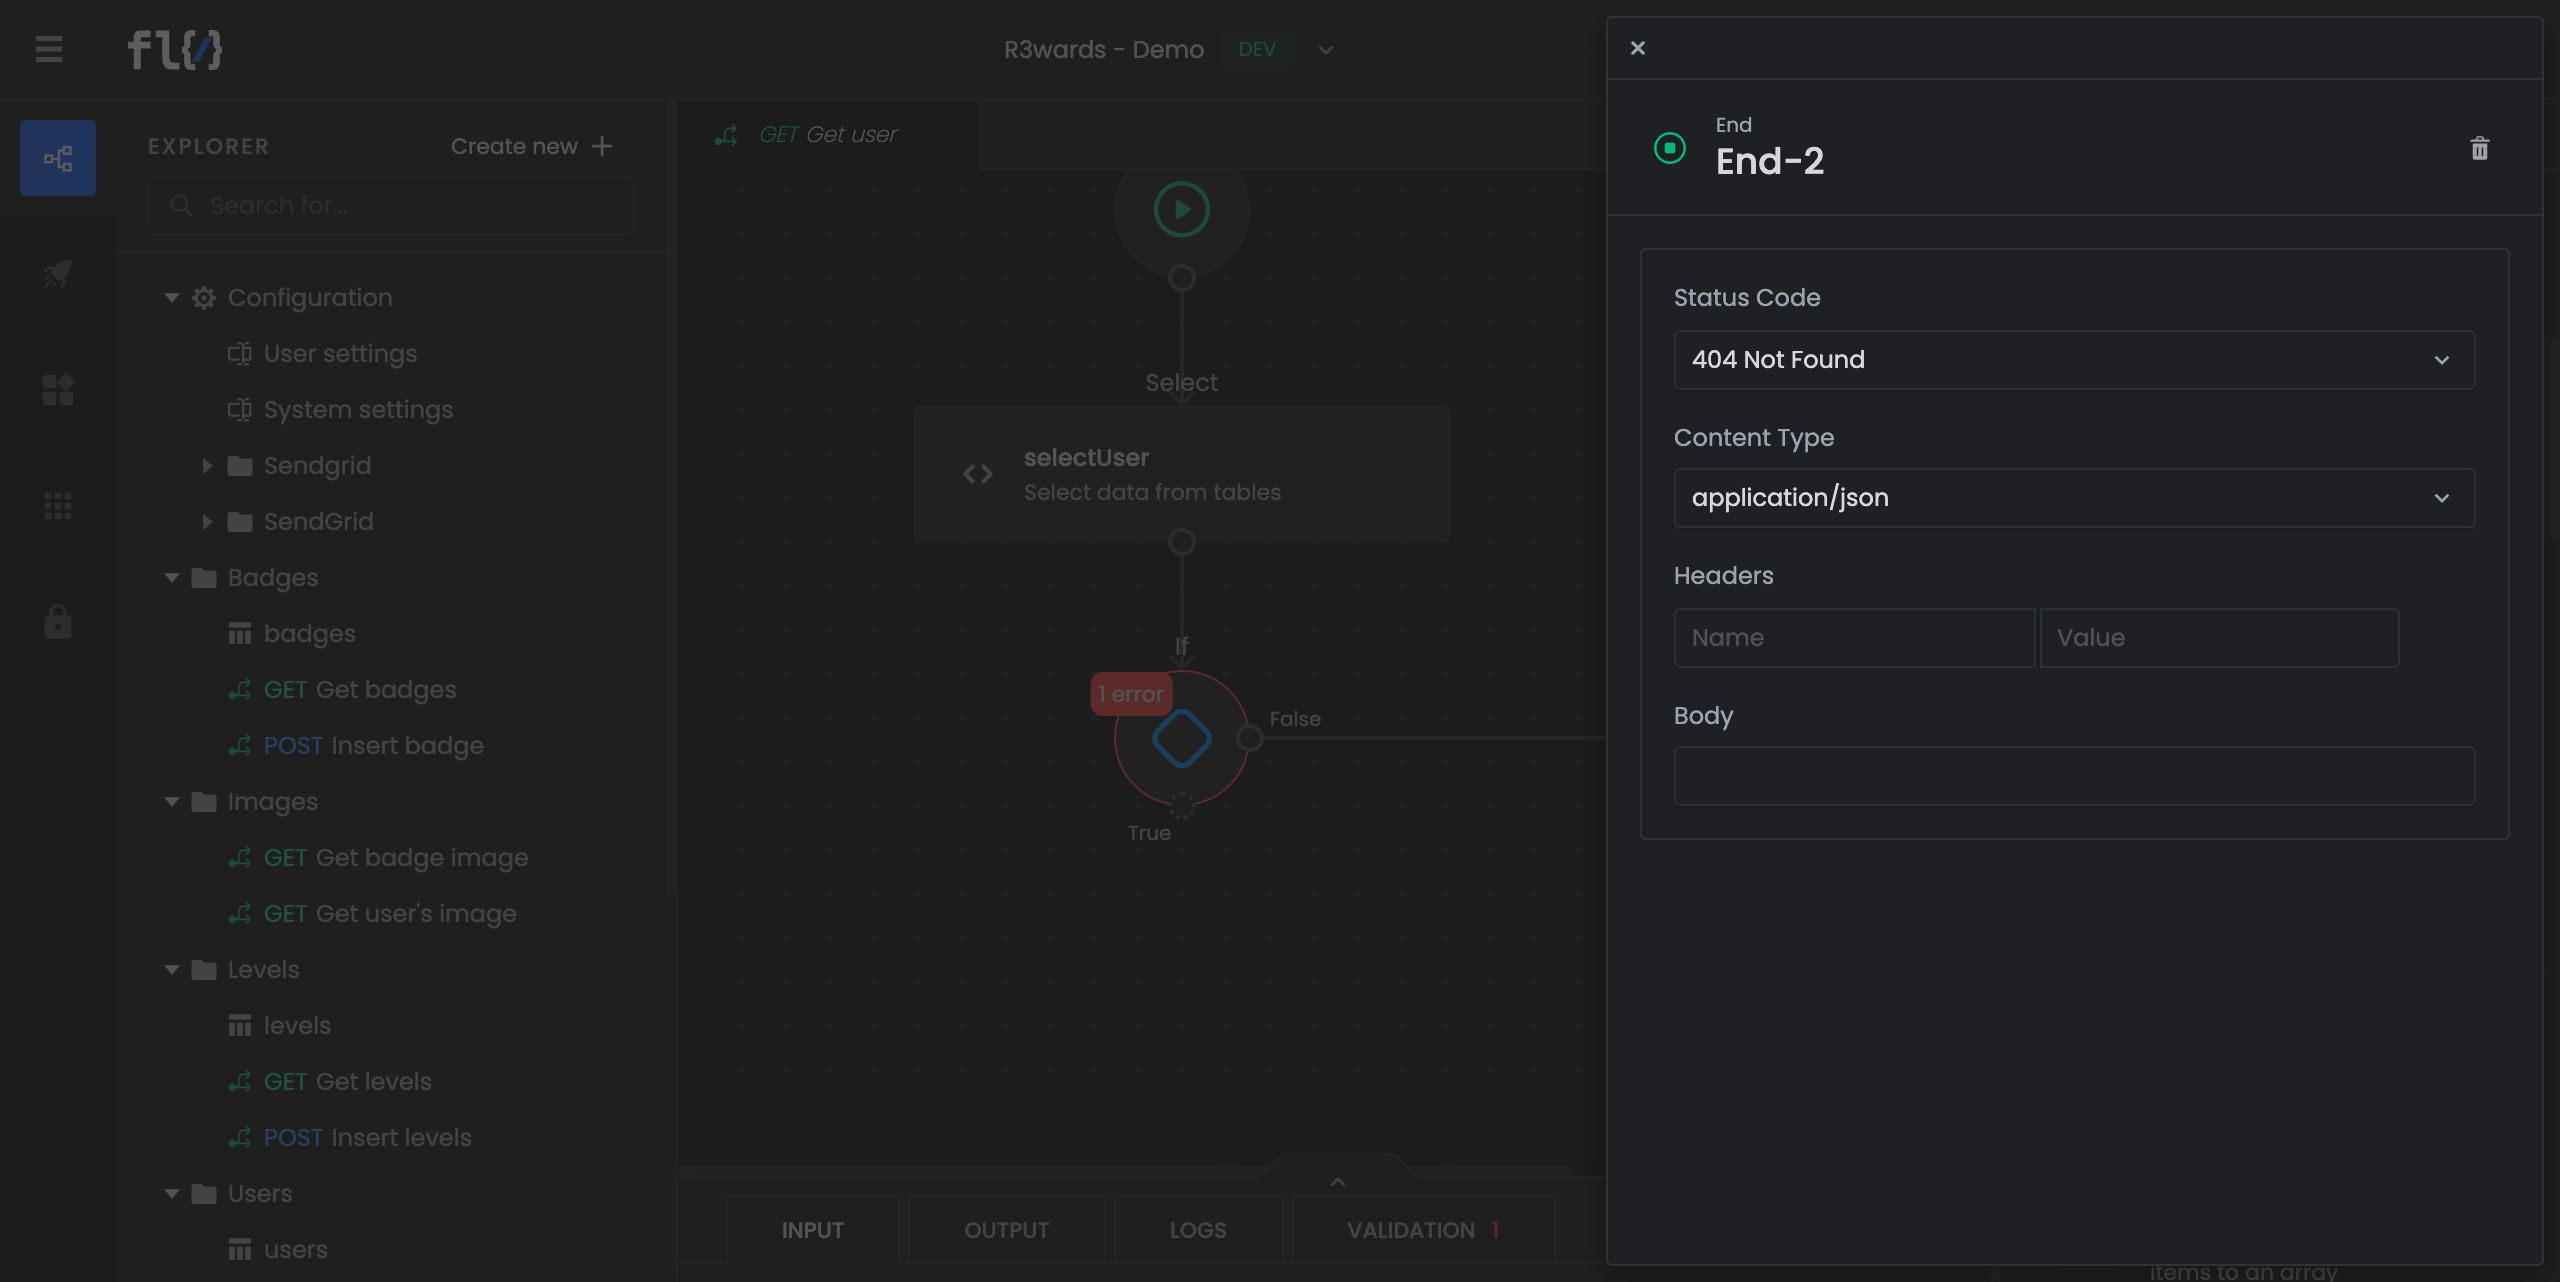This screenshot has width=2560, height=1282.
Task: Select the If diamond node
Action: coord(1181,739)
